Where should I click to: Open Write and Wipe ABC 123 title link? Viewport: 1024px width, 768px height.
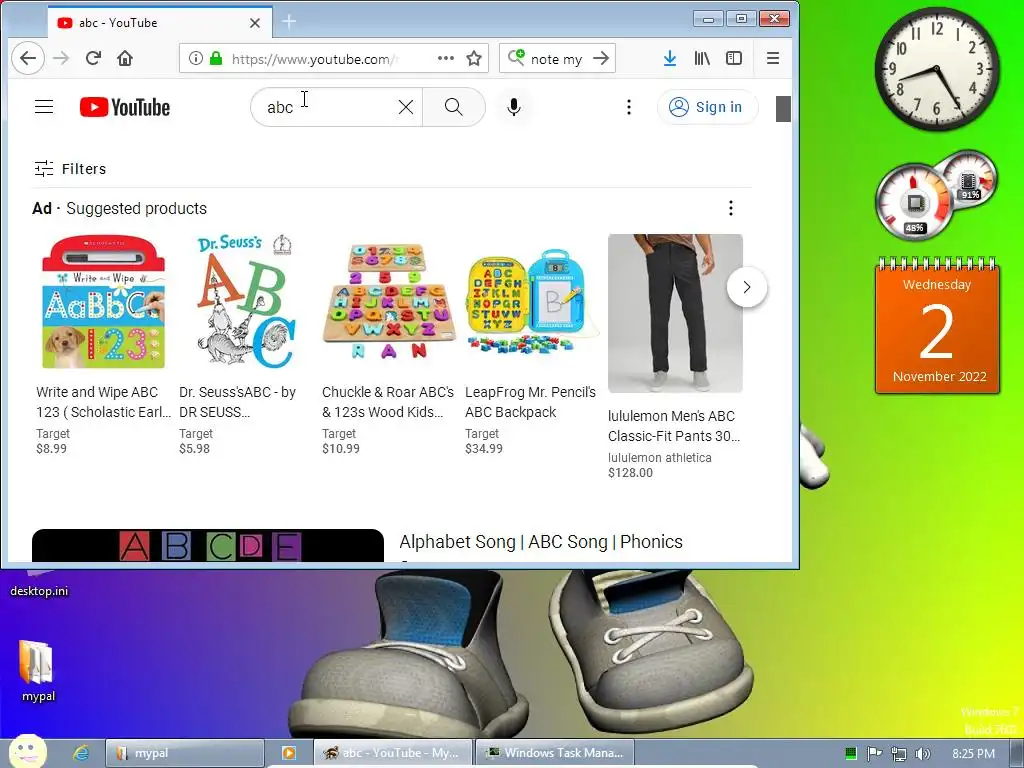[103, 402]
